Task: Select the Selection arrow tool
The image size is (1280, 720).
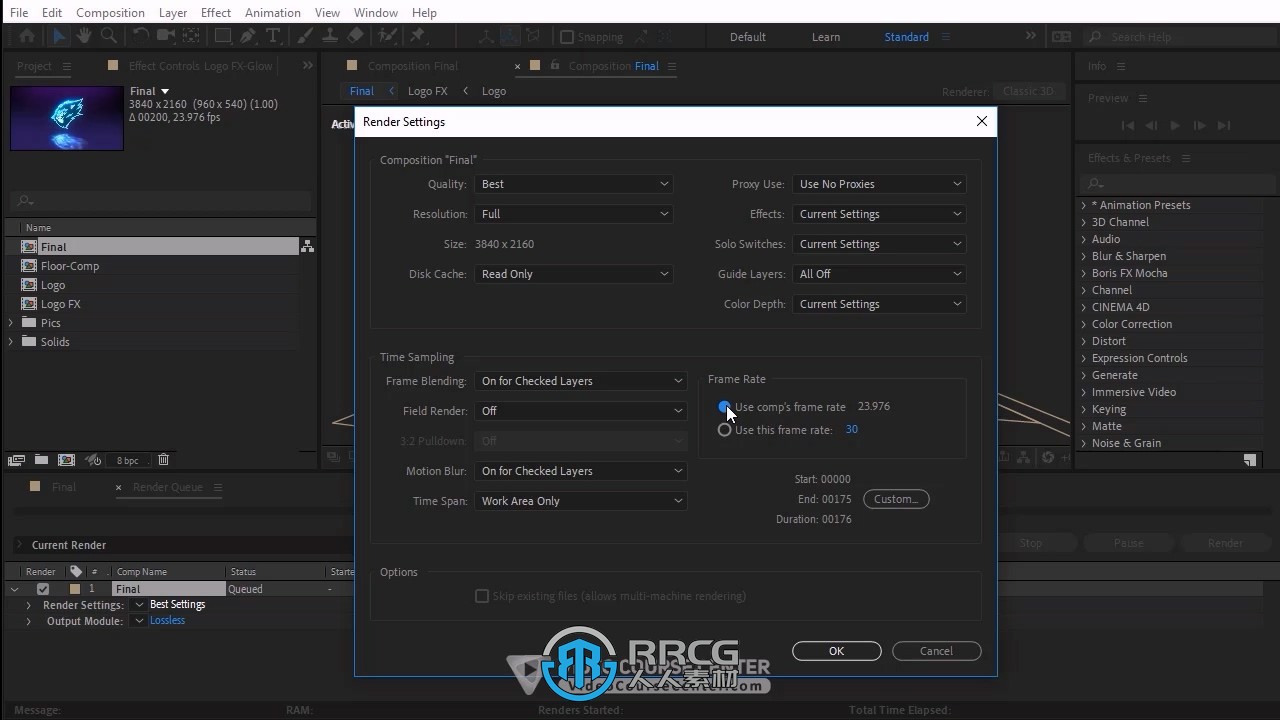Action: pos(59,36)
